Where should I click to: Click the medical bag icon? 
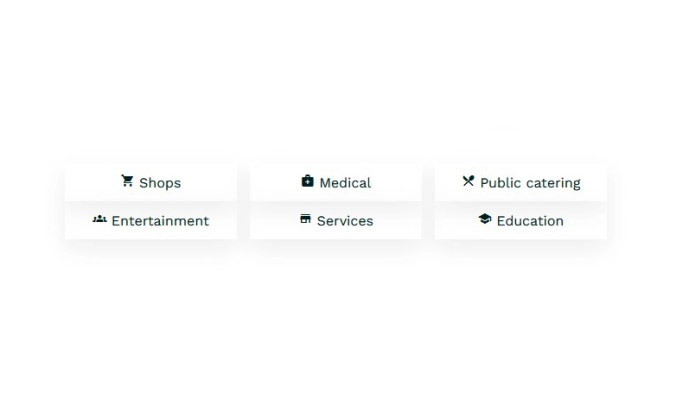click(307, 181)
